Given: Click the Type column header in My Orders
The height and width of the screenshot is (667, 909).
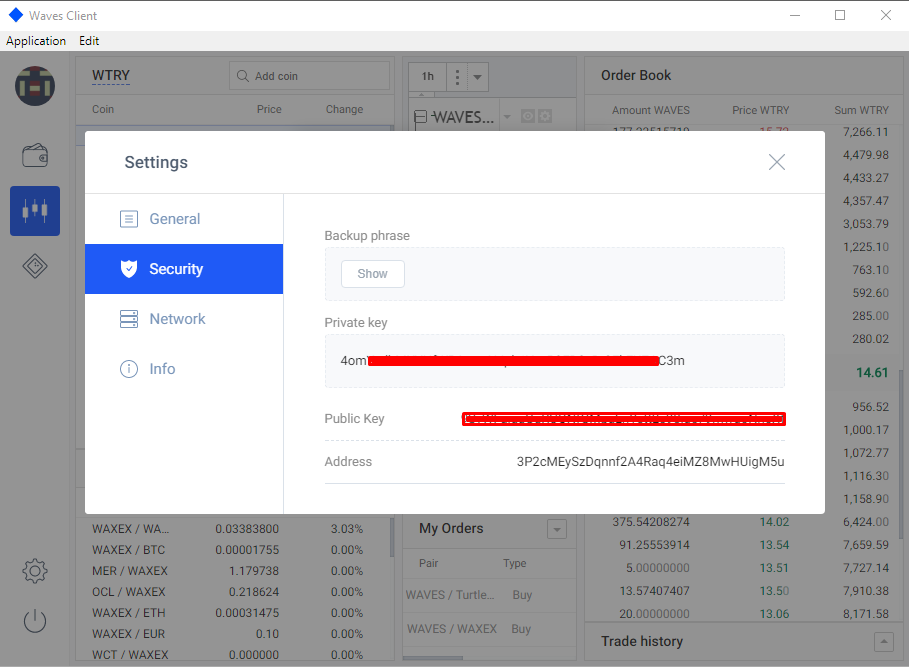Looking at the screenshot, I should [x=515, y=563].
